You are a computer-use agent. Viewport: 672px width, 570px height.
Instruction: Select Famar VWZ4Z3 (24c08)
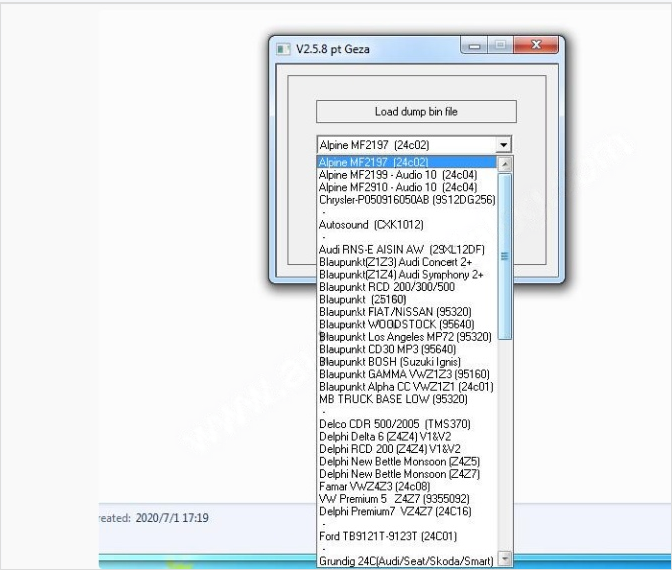click(407, 486)
